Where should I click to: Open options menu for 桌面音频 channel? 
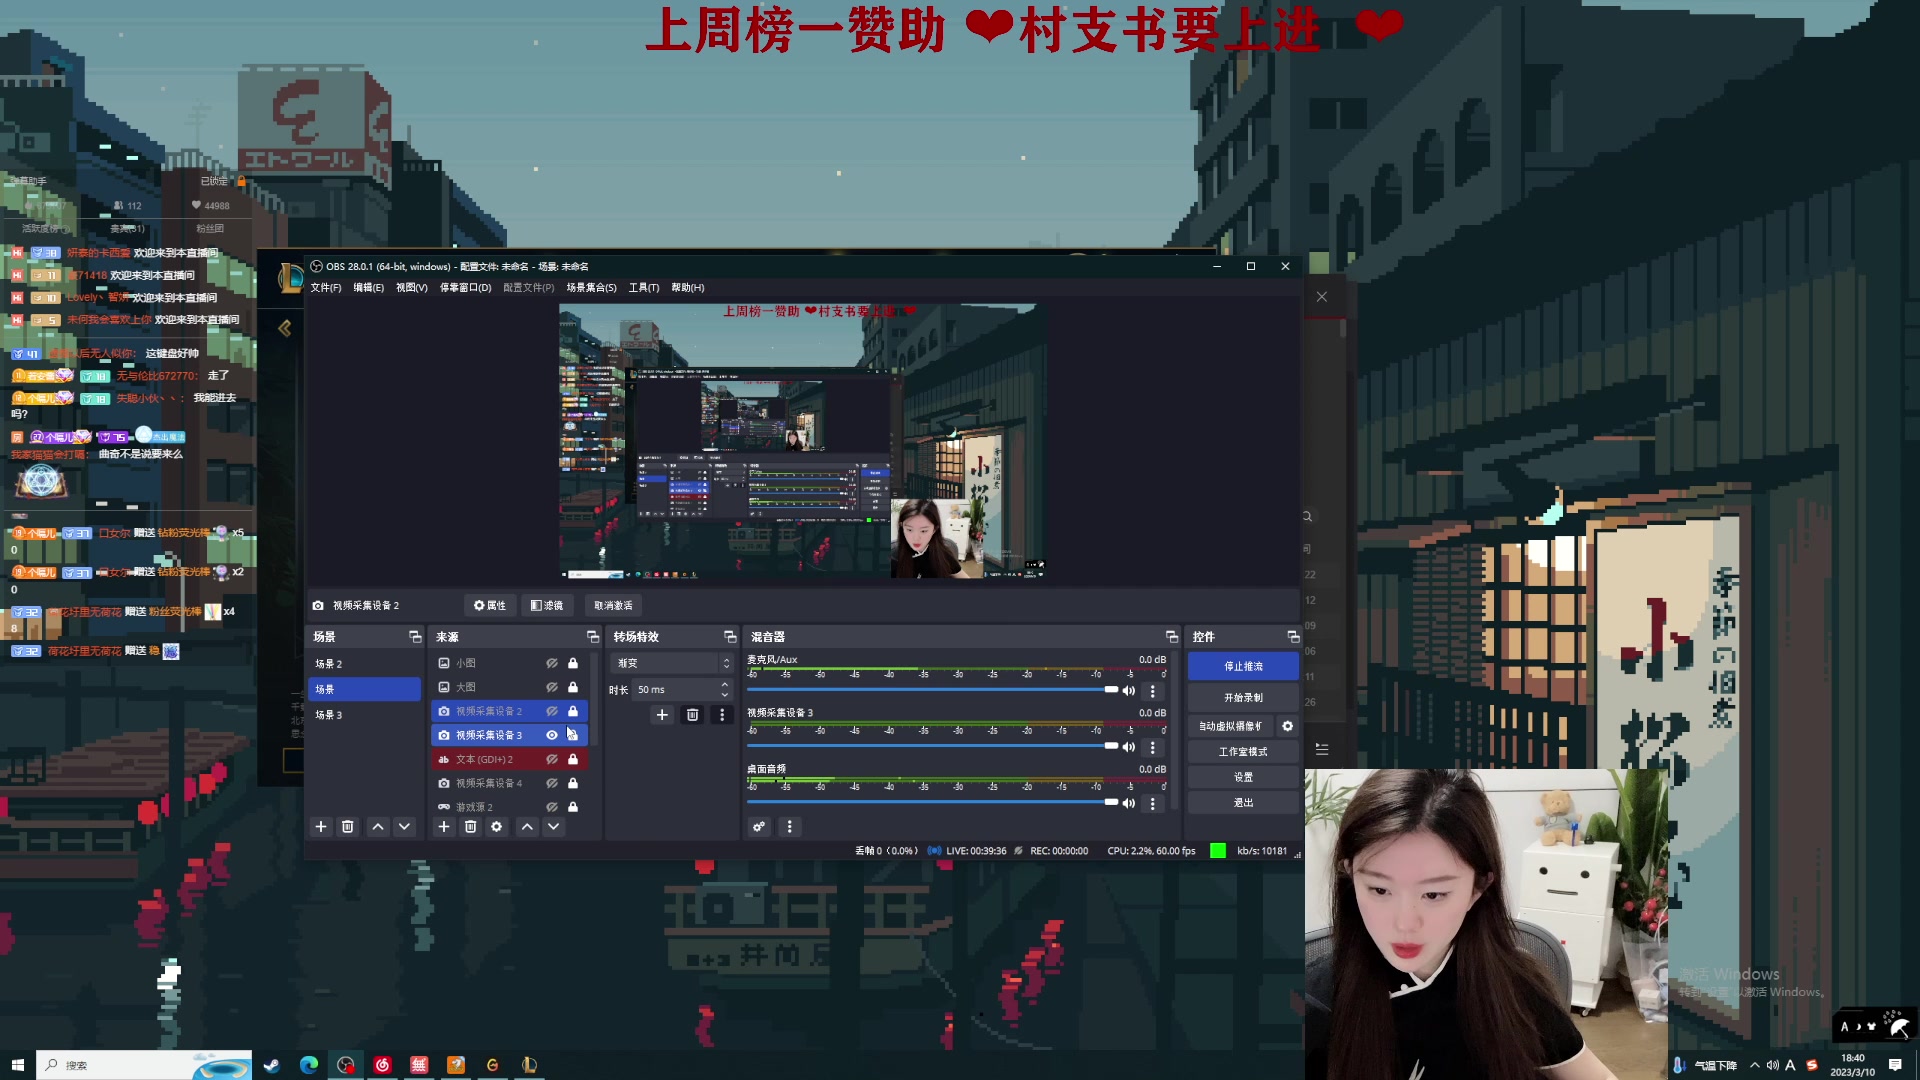(1153, 803)
